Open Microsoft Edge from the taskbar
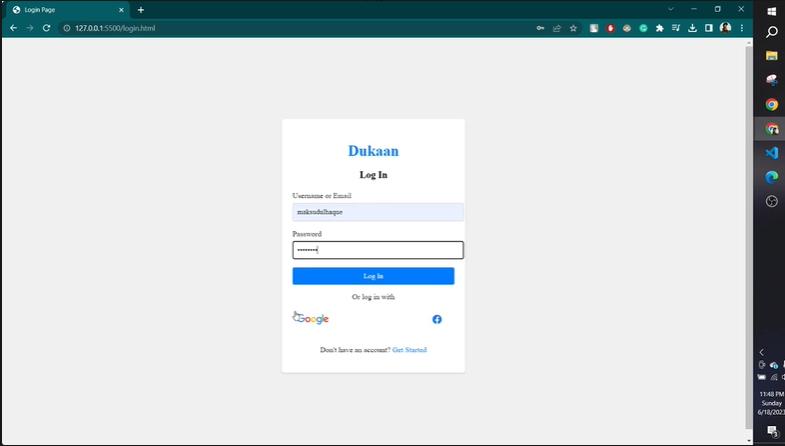 (x=771, y=177)
